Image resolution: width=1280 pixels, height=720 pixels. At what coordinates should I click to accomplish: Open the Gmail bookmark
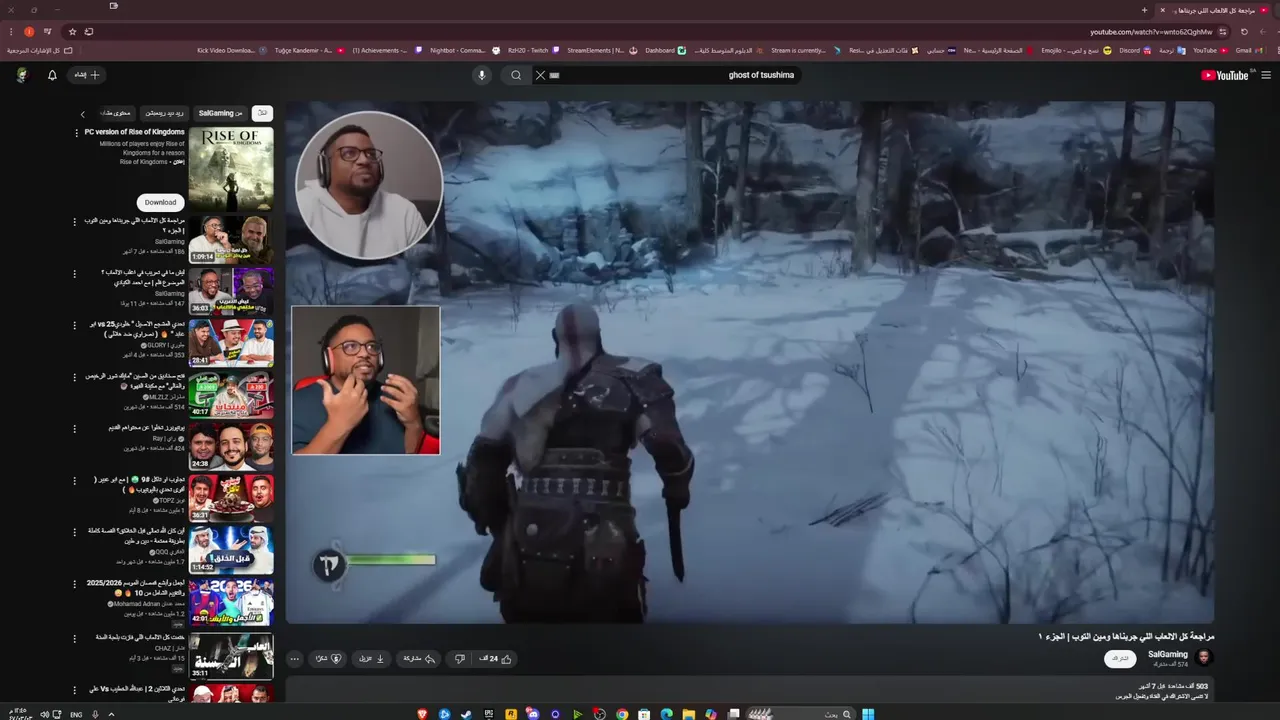[1250, 50]
